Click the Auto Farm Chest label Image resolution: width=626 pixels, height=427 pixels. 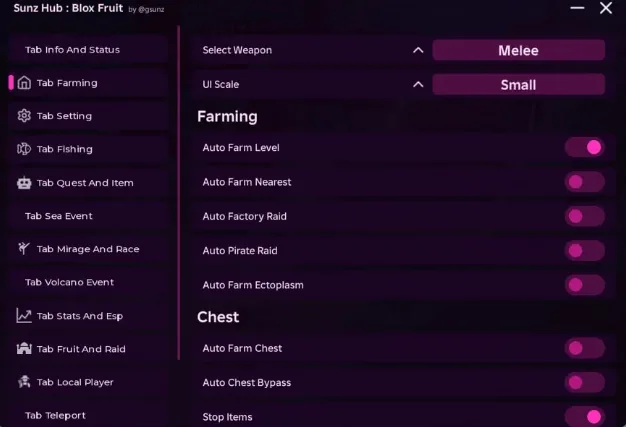[242, 348]
